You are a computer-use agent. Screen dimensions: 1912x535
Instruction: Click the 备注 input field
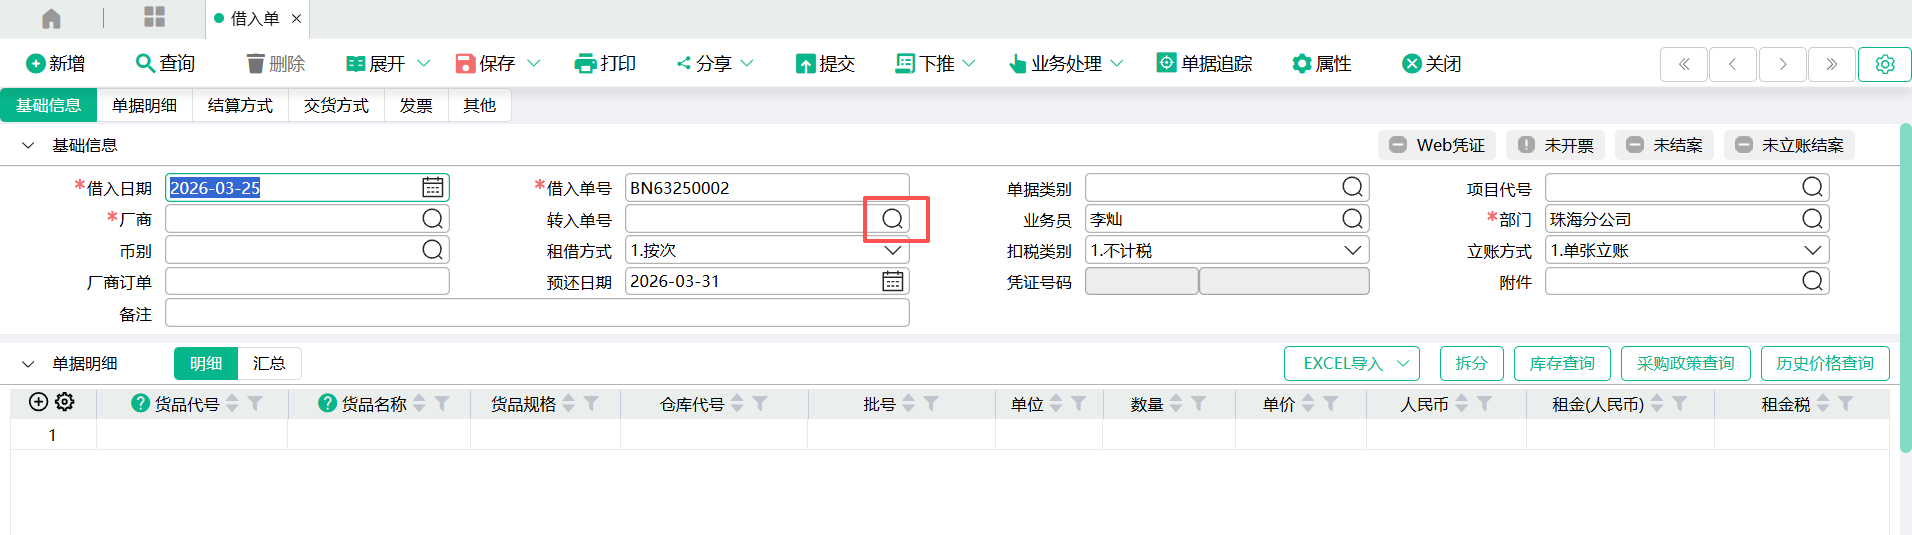pyautogui.click(x=537, y=314)
